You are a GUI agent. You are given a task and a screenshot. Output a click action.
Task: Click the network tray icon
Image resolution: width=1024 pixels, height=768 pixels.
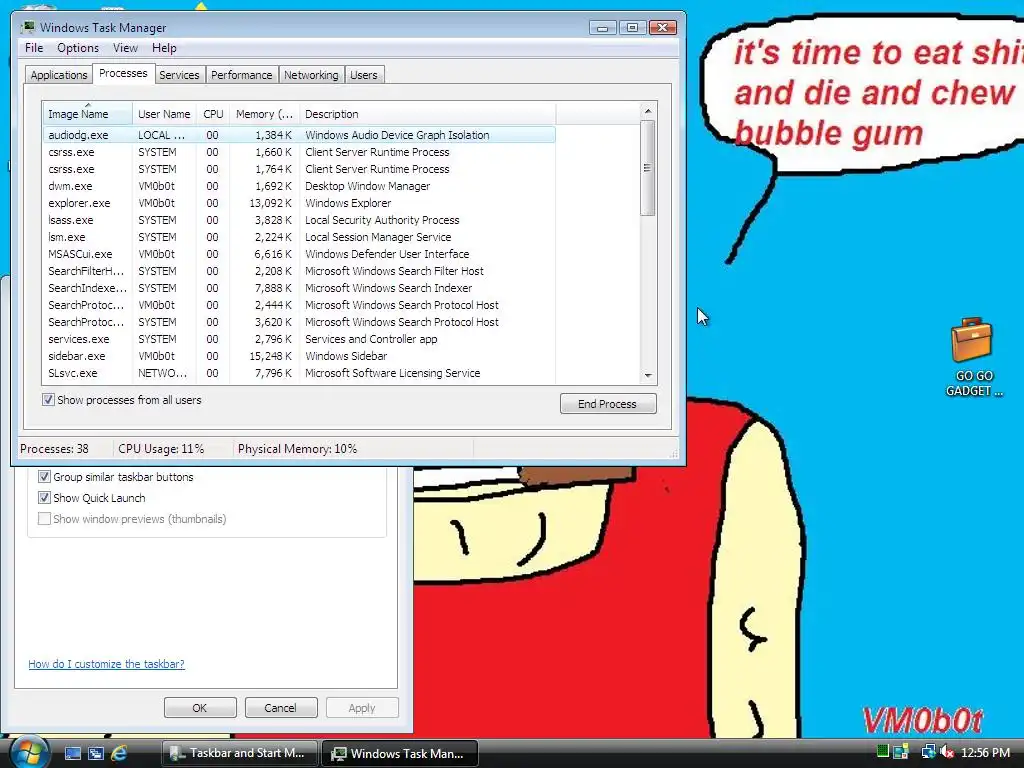[x=927, y=752]
